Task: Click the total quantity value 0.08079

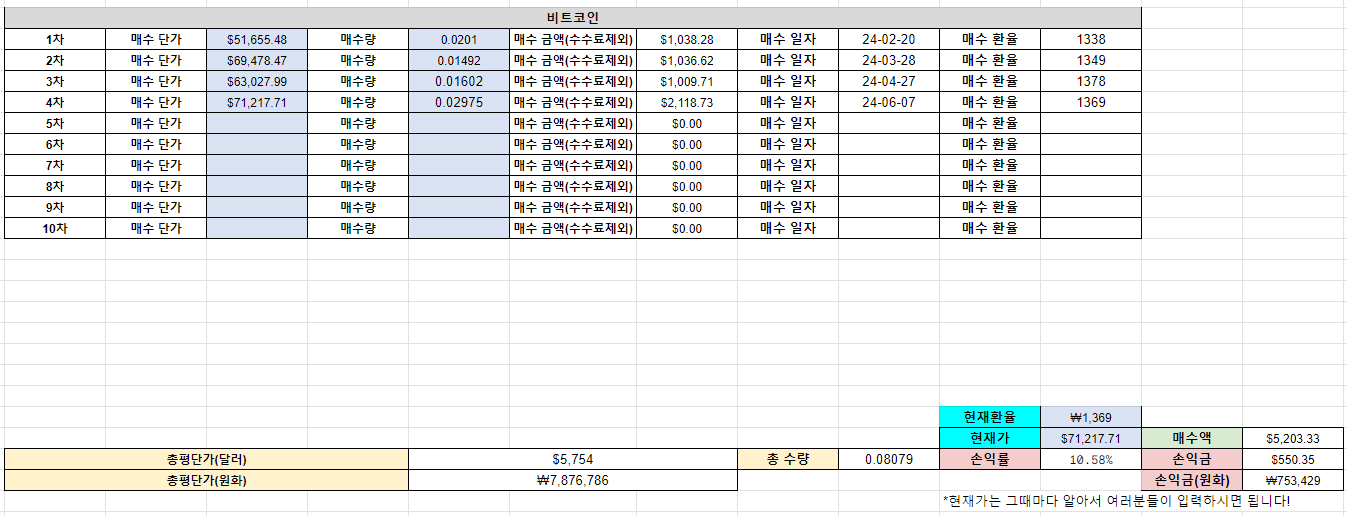Action: pyautogui.click(x=889, y=459)
